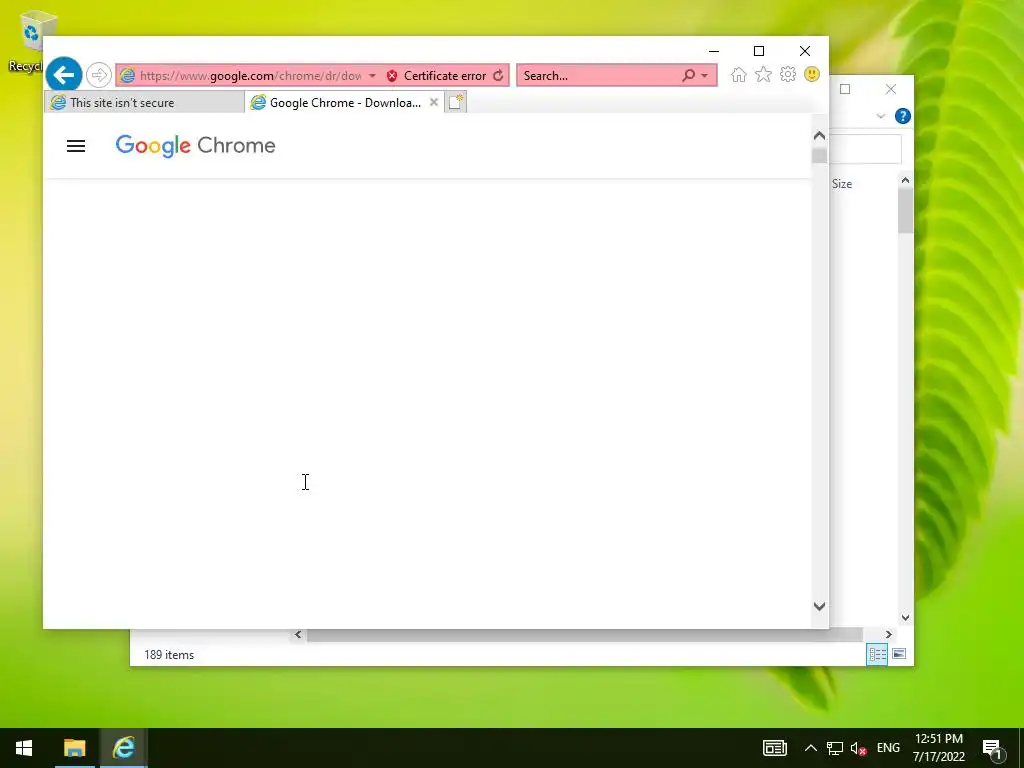
Task: Open the Home page icon
Action: [x=739, y=74]
